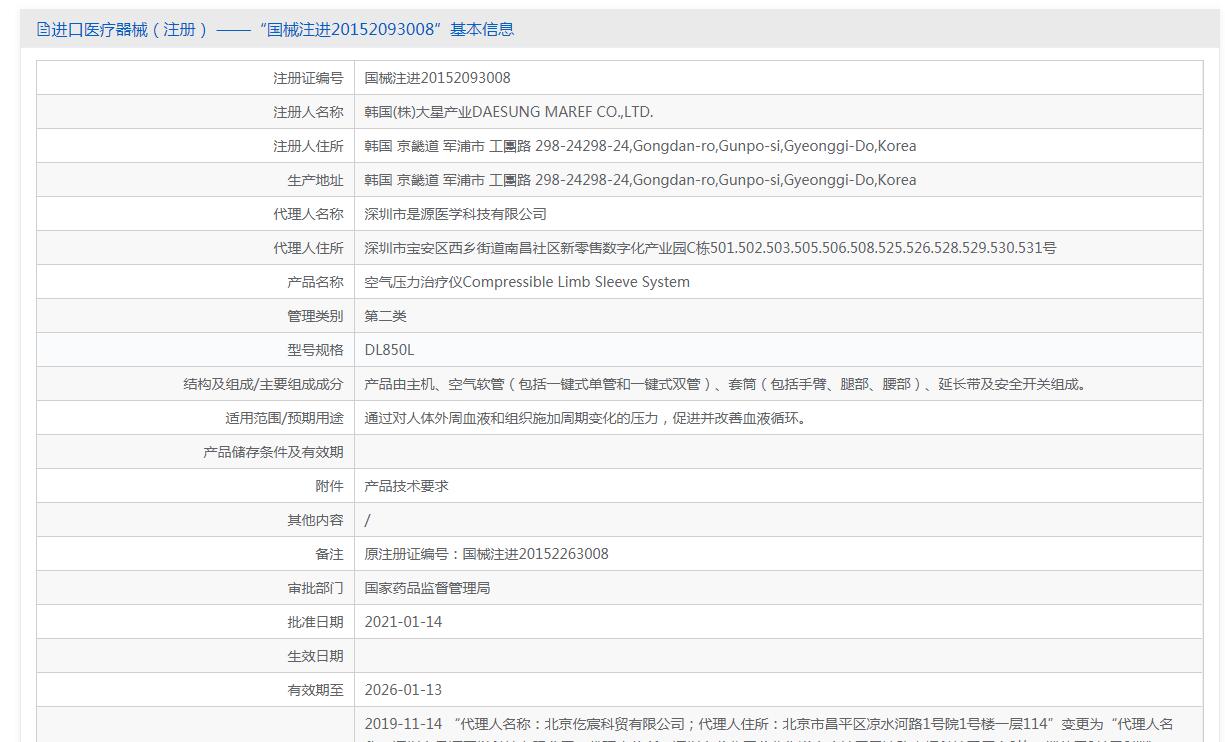
Task: Click the document icon before the page title
Action: click(43, 29)
